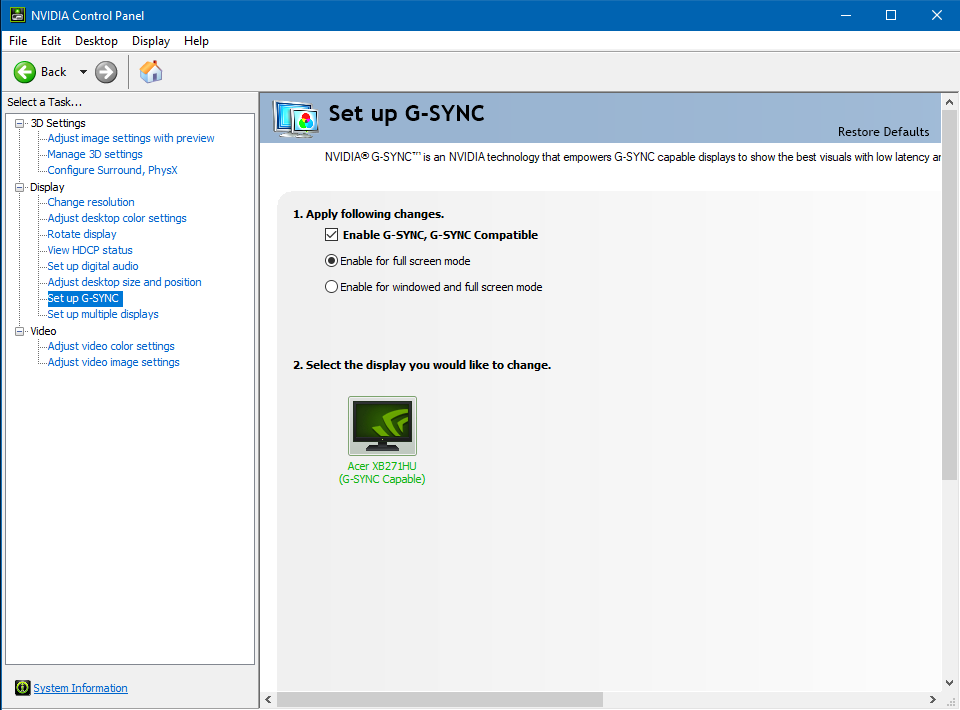The image size is (960, 710).
Task: Open Configure Surround, PhysX
Action: 113,170
